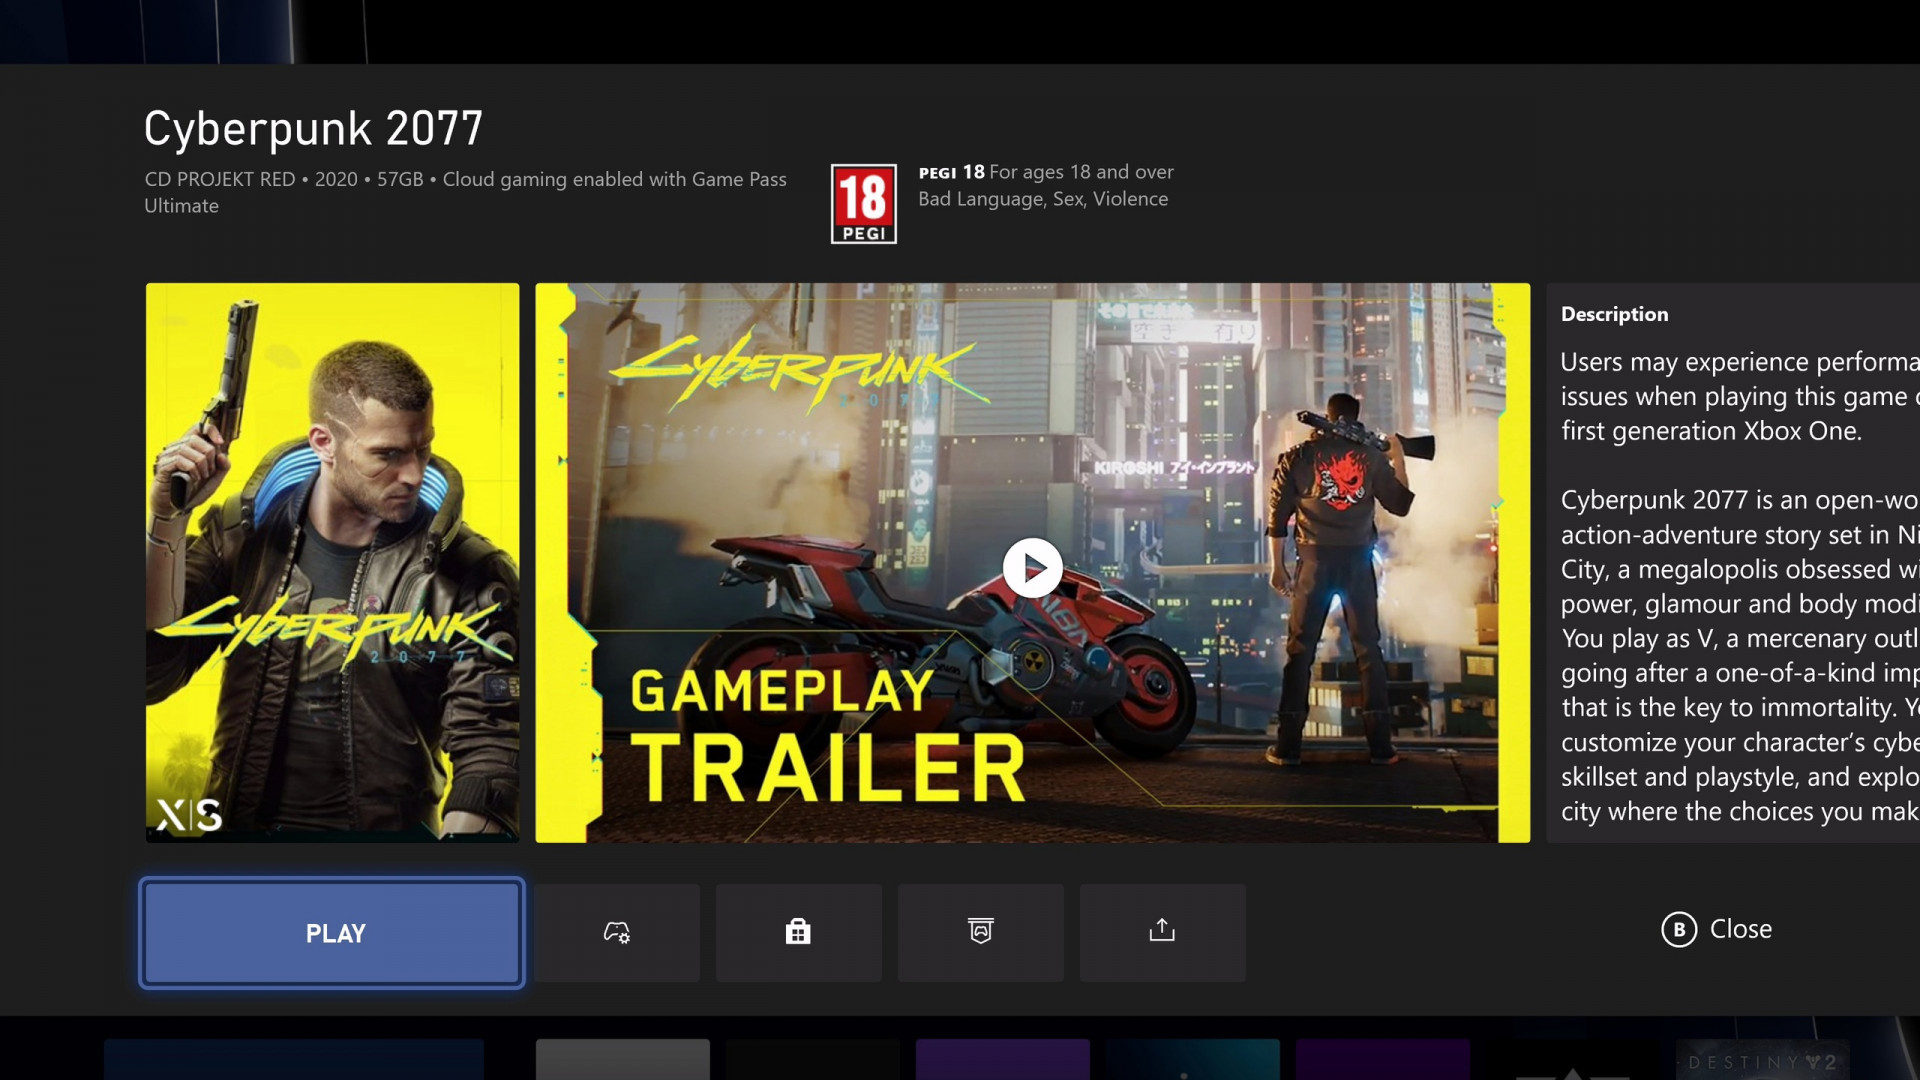Start the game with the PLAY button
The image size is (1920, 1080).
332,933
